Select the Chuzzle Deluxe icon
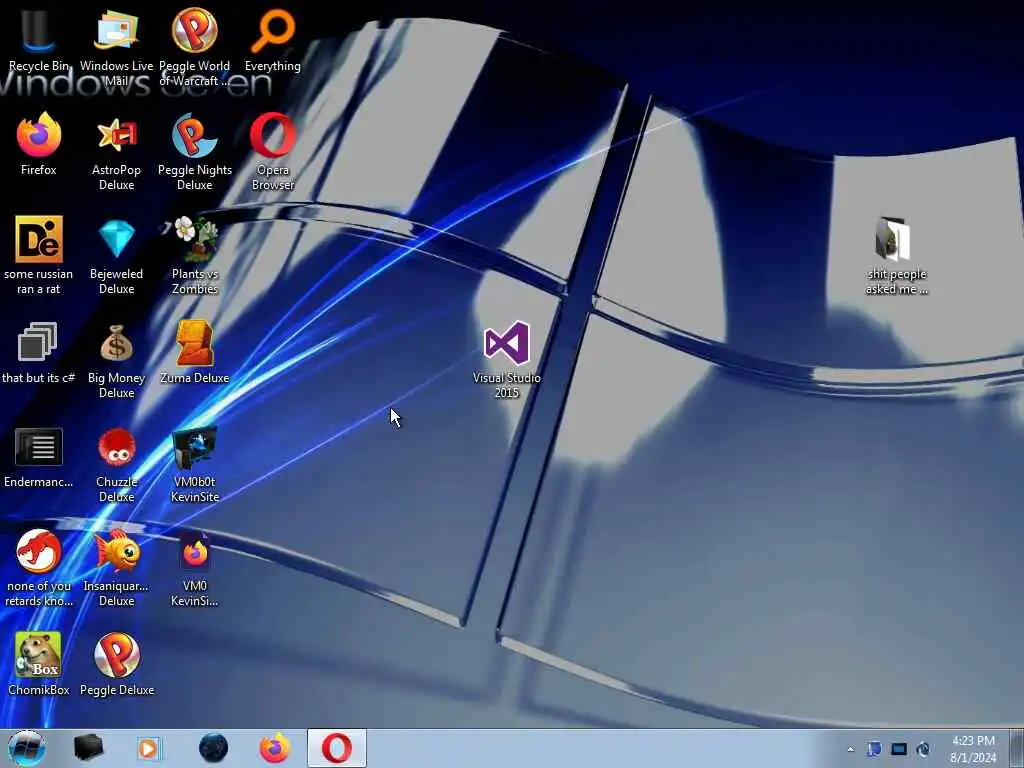The image size is (1024, 768). tap(116, 448)
